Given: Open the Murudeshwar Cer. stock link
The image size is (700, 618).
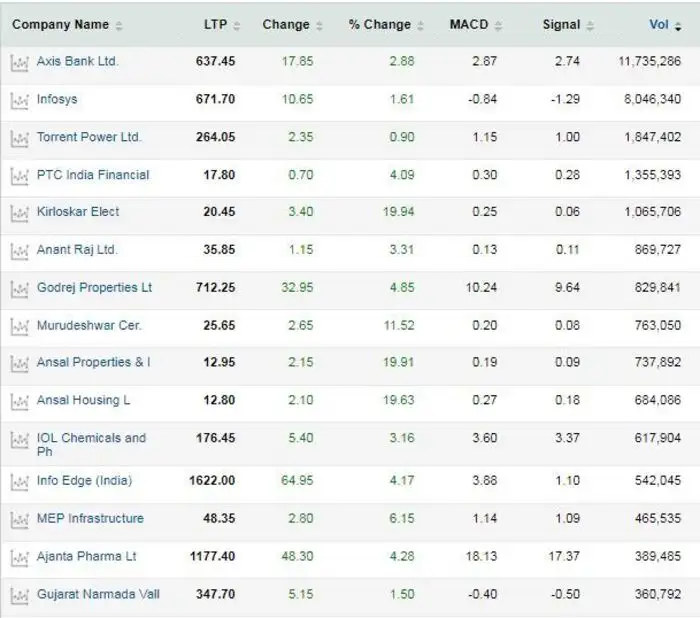Looking at the screenshot, I should click(x=89, y=325).
